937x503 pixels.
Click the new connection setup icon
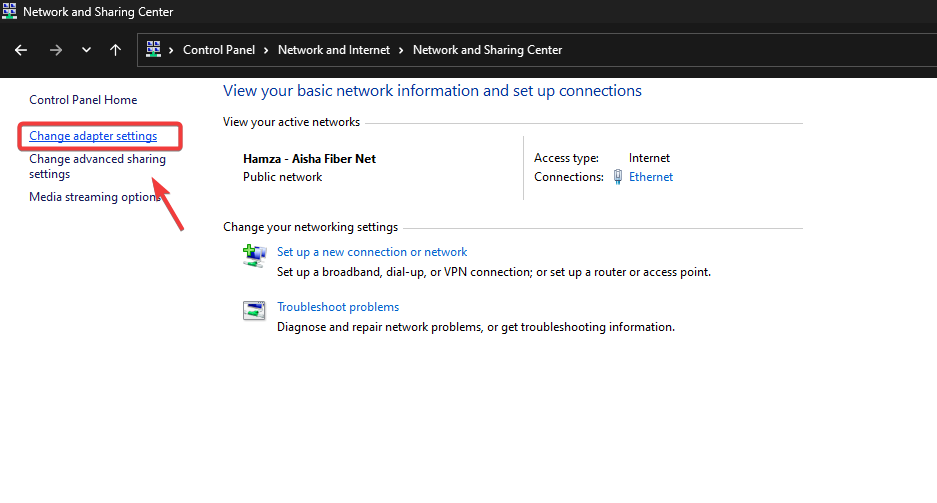[254, 256]
